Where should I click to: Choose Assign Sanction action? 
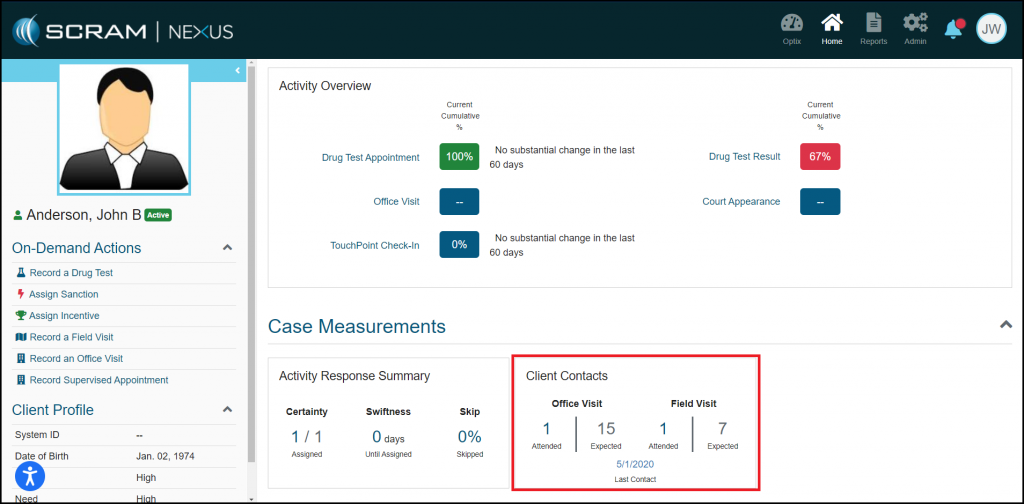(x=63, y=294)
